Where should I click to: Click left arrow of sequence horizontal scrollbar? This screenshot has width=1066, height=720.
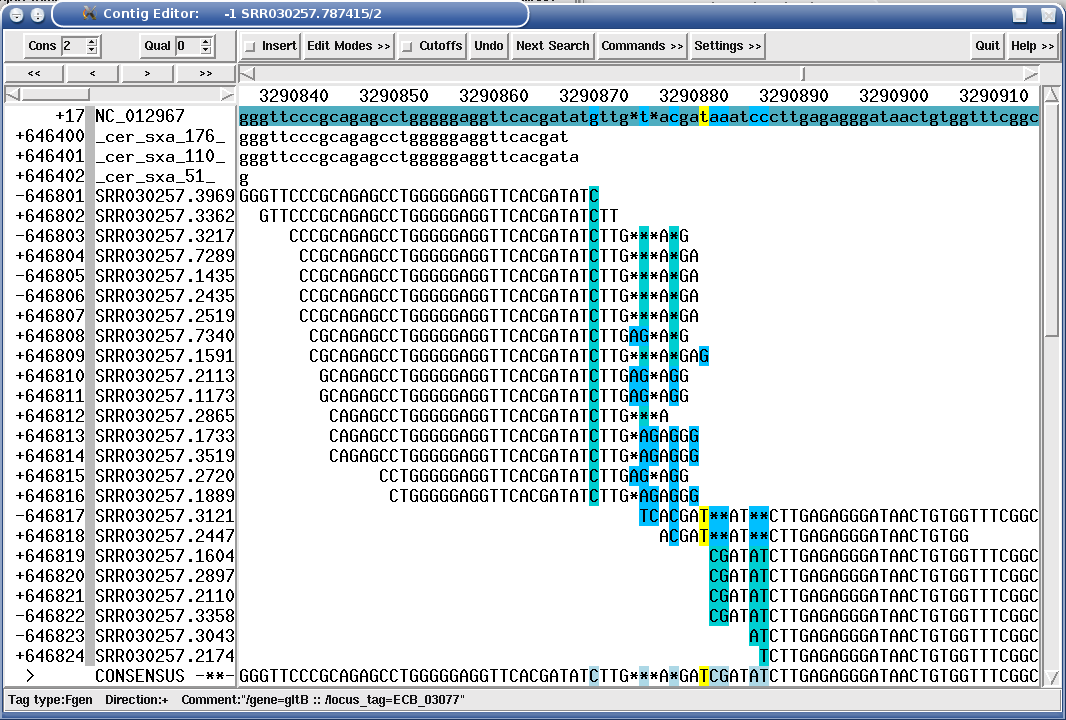tap(247, 73)
